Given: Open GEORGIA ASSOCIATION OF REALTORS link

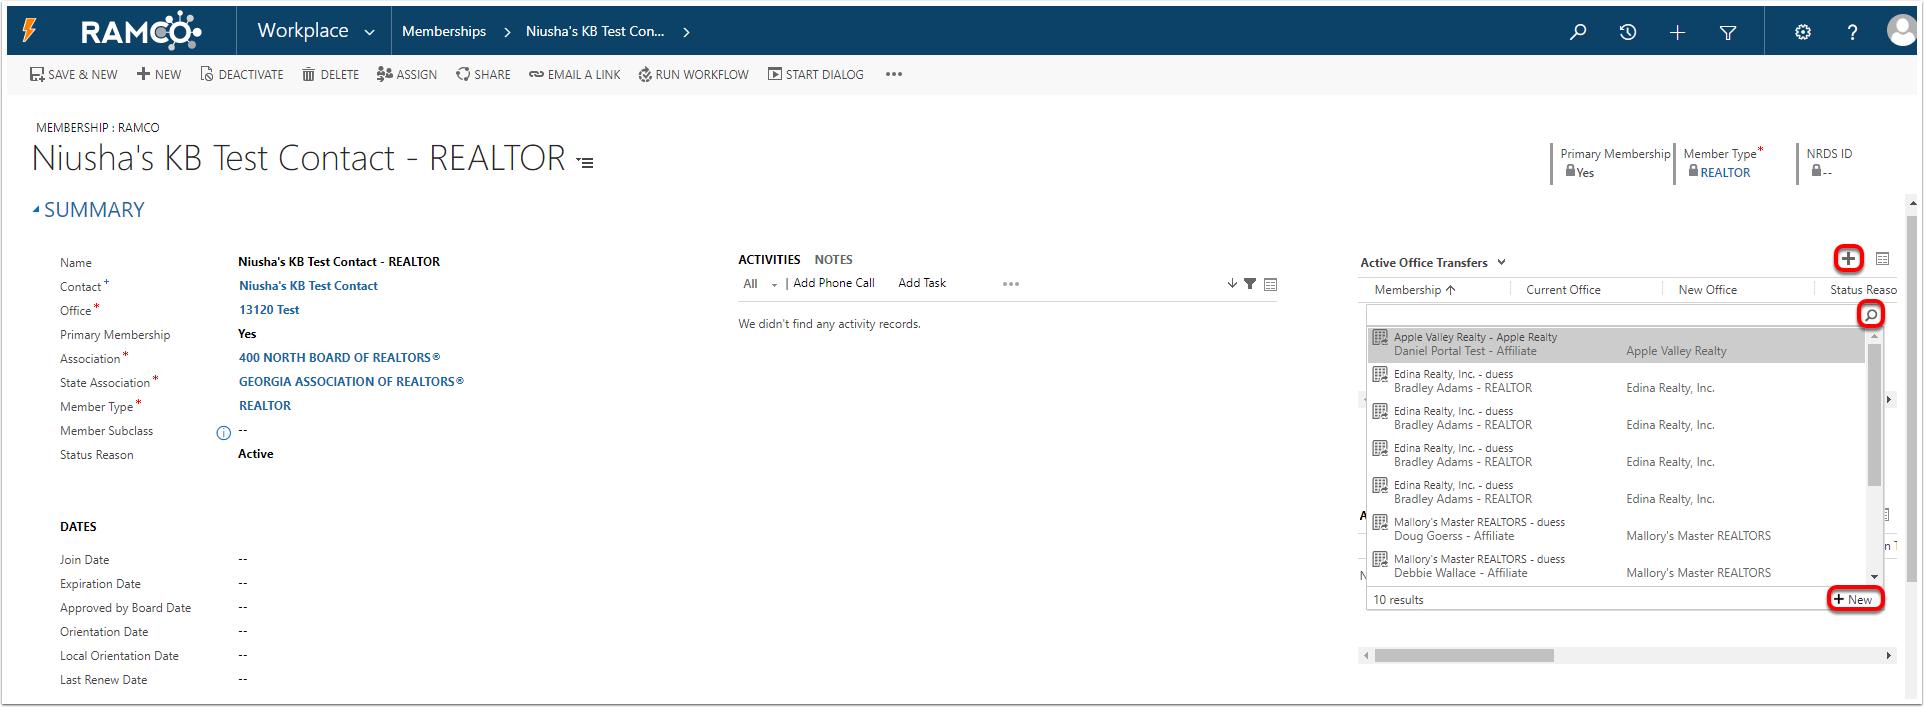Looking at the screenshot, I should click(351, 382).
